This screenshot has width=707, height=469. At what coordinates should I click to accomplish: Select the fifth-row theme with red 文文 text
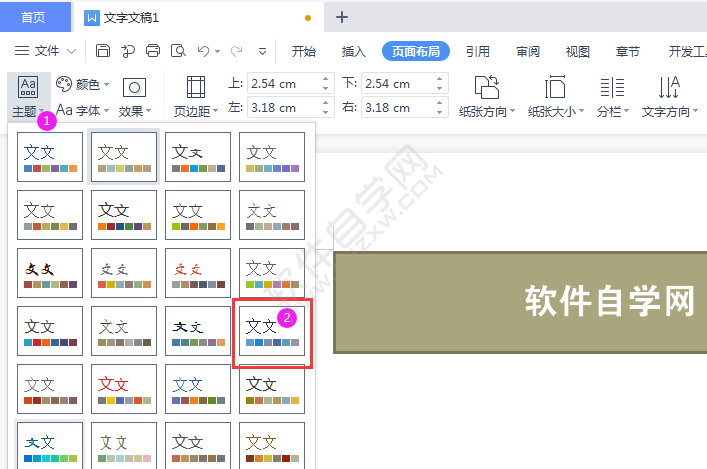pyautogui.click(x=124, y=389)
